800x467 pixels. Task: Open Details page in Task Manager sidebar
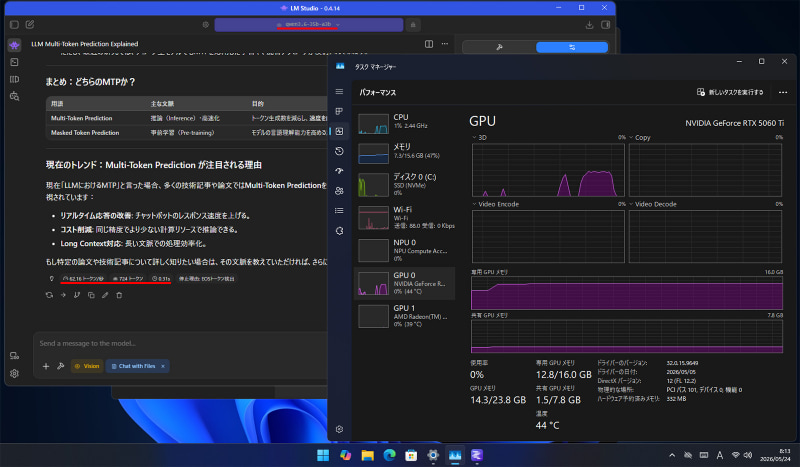coord(339,210)
